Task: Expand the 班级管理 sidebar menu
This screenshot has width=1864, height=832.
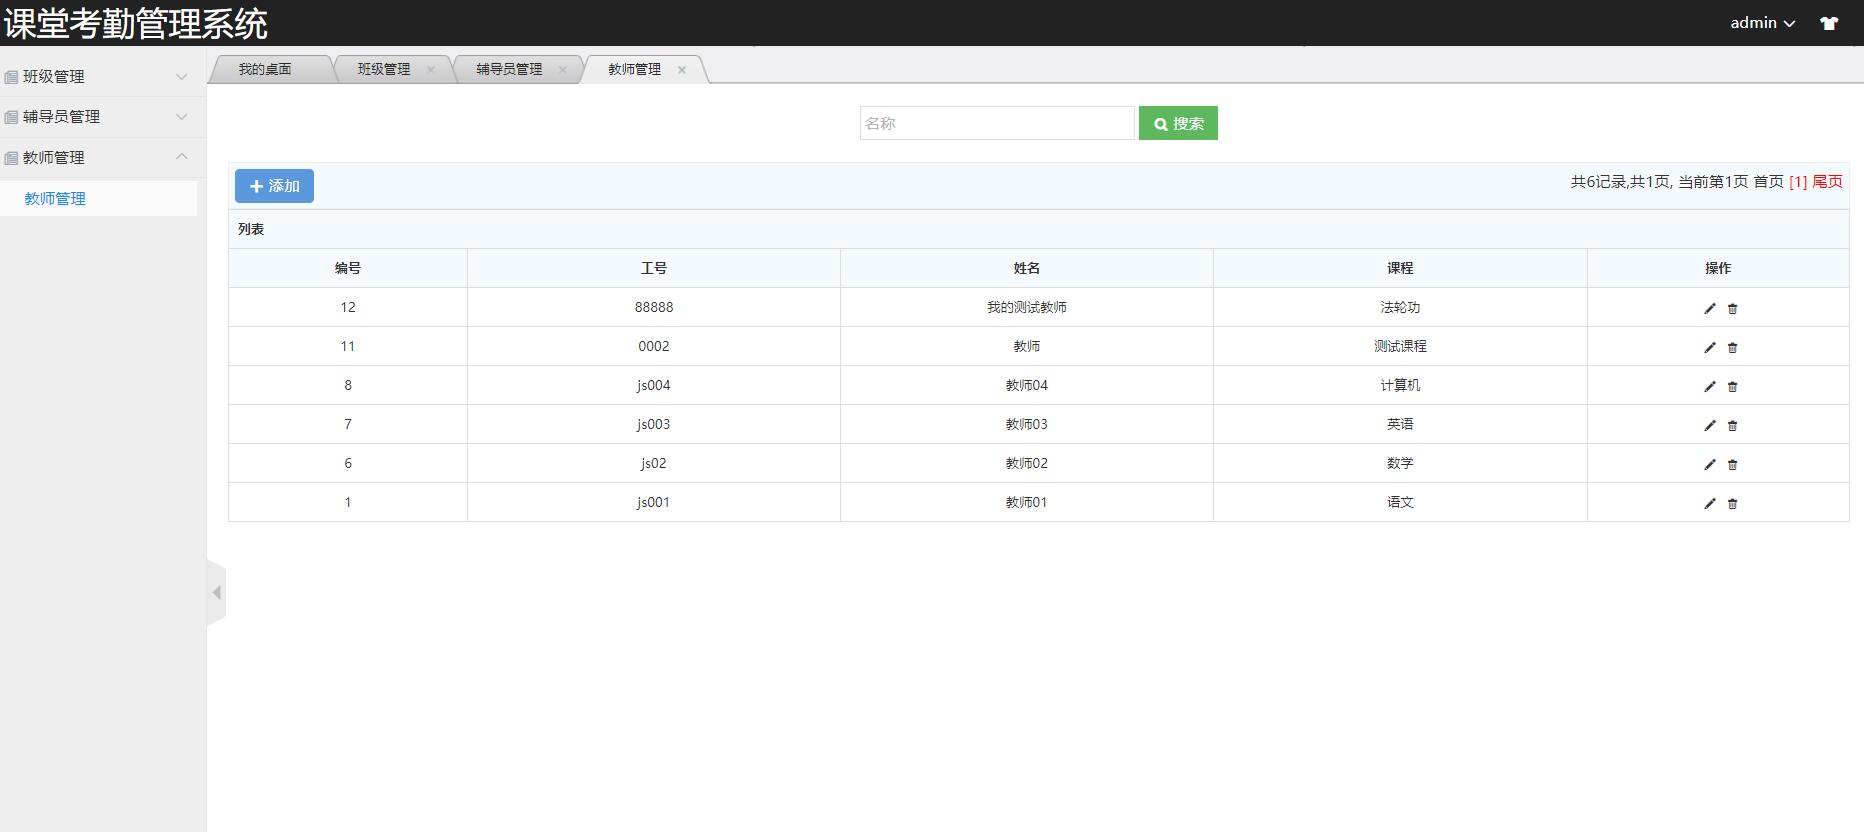Action: [x=97, y=76]
